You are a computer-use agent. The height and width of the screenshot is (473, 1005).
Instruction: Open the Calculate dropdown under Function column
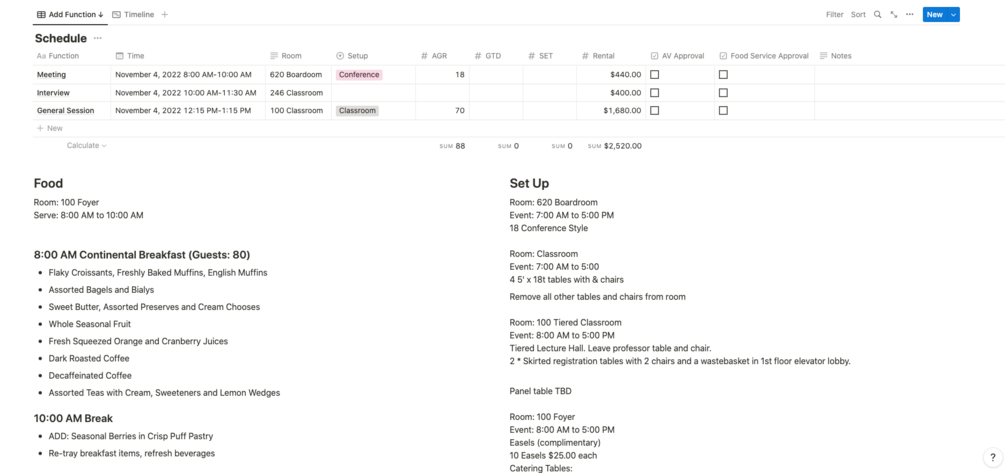click(x=86, y=146)
